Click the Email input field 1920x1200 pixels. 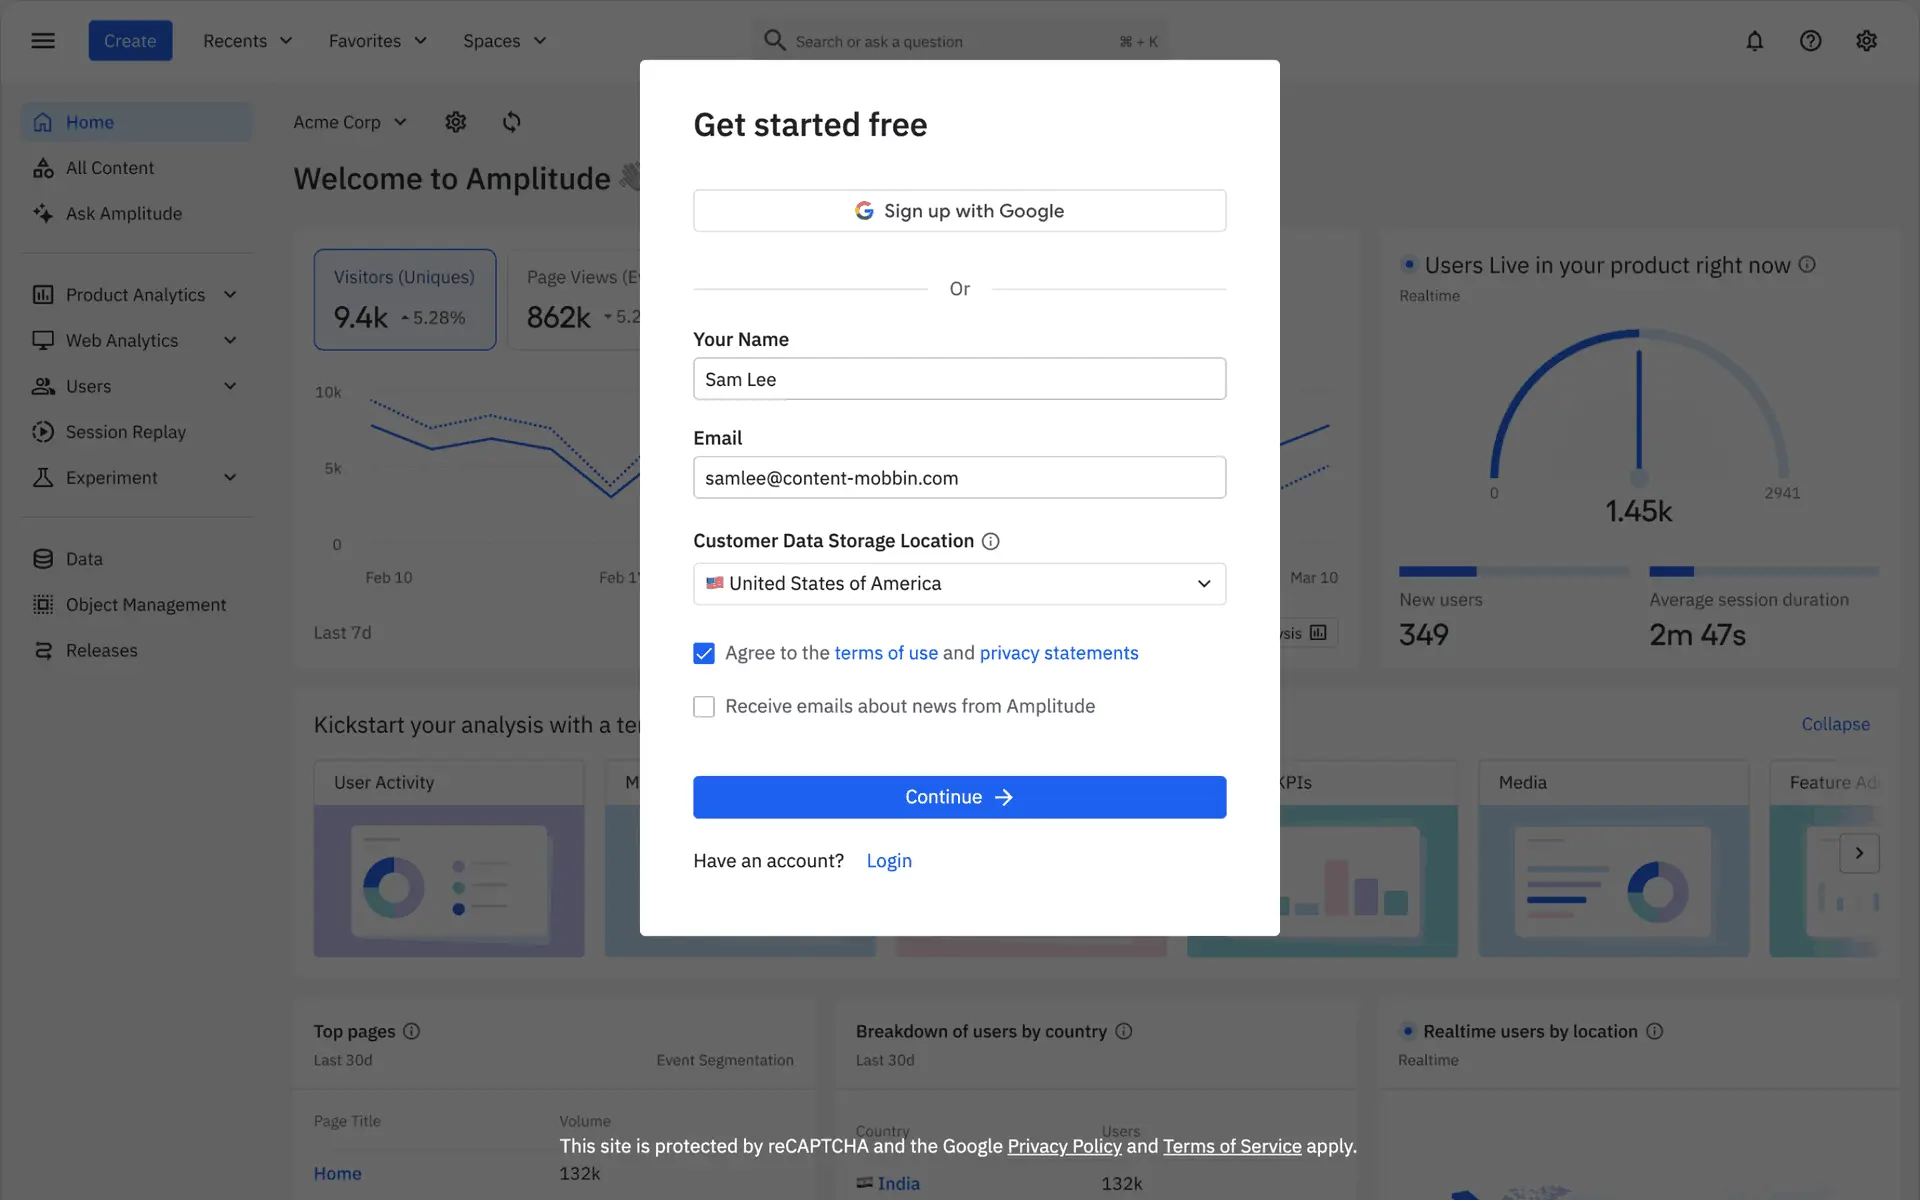959,478
